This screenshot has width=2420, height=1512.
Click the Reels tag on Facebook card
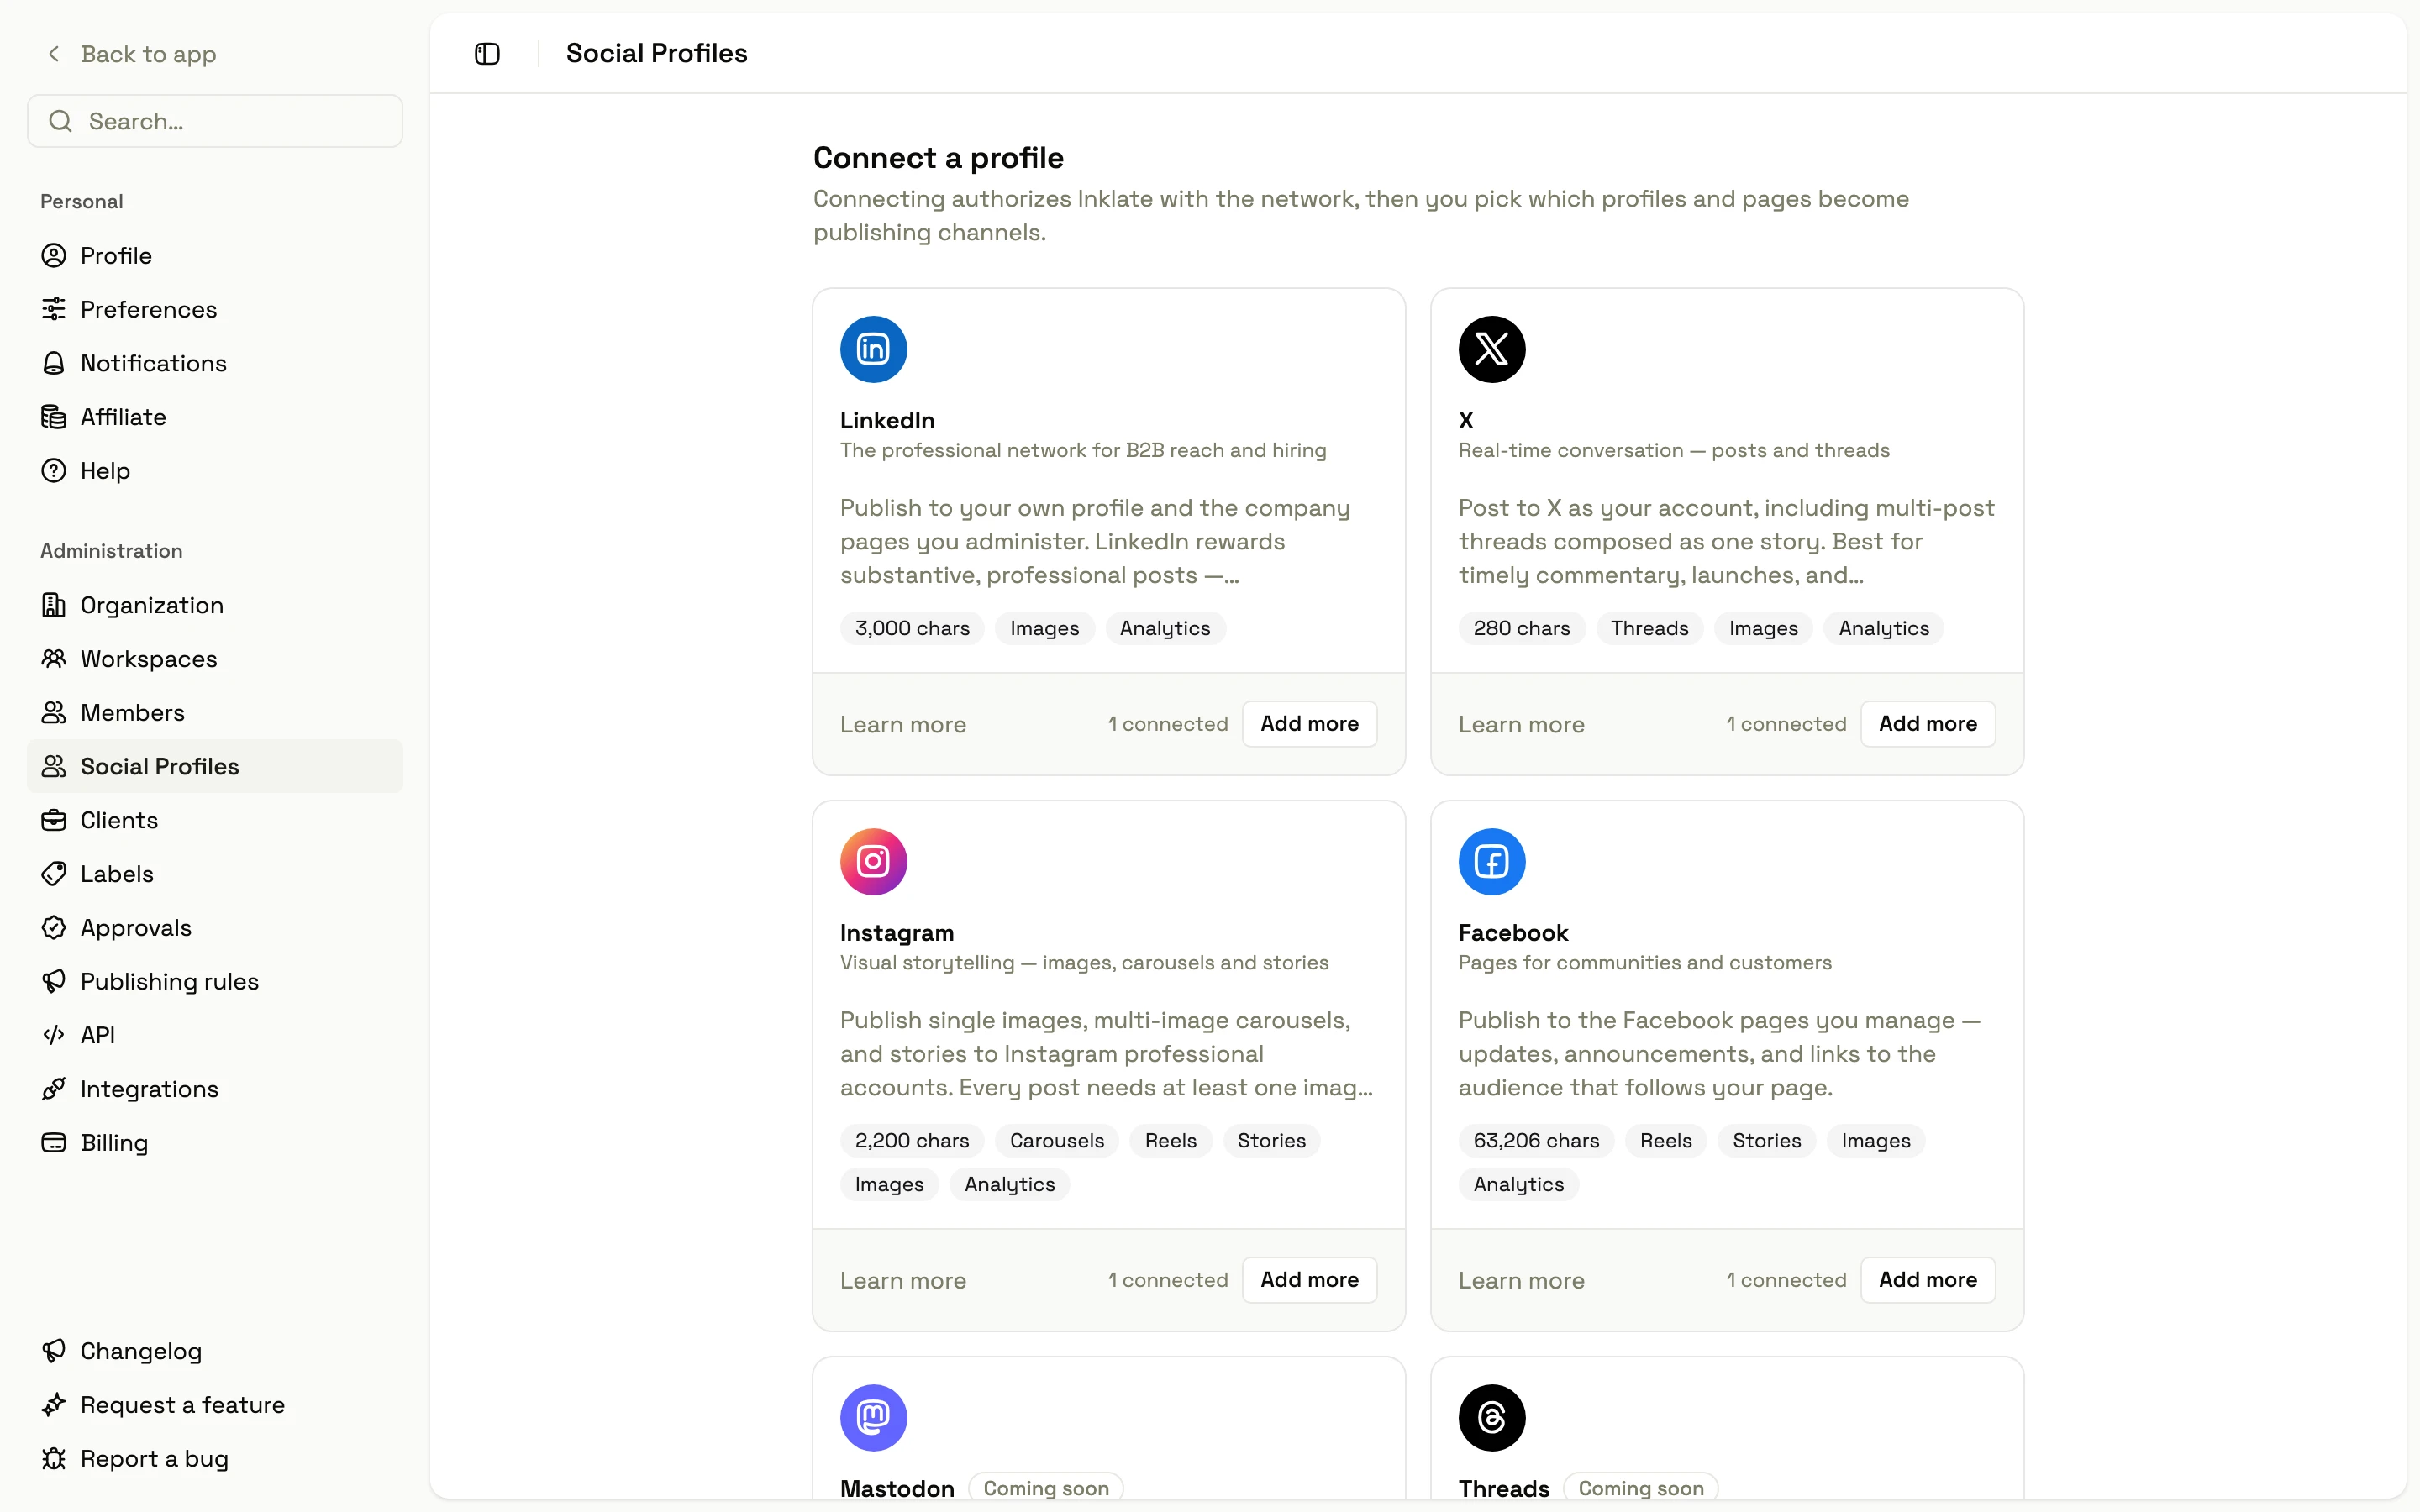pyautogui.click(x=1666, y=1140)
